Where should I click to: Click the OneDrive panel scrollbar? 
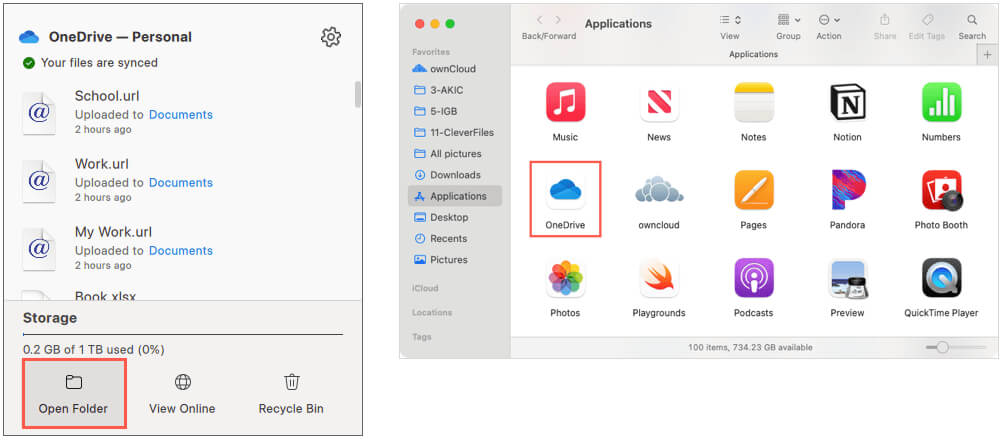358,94
